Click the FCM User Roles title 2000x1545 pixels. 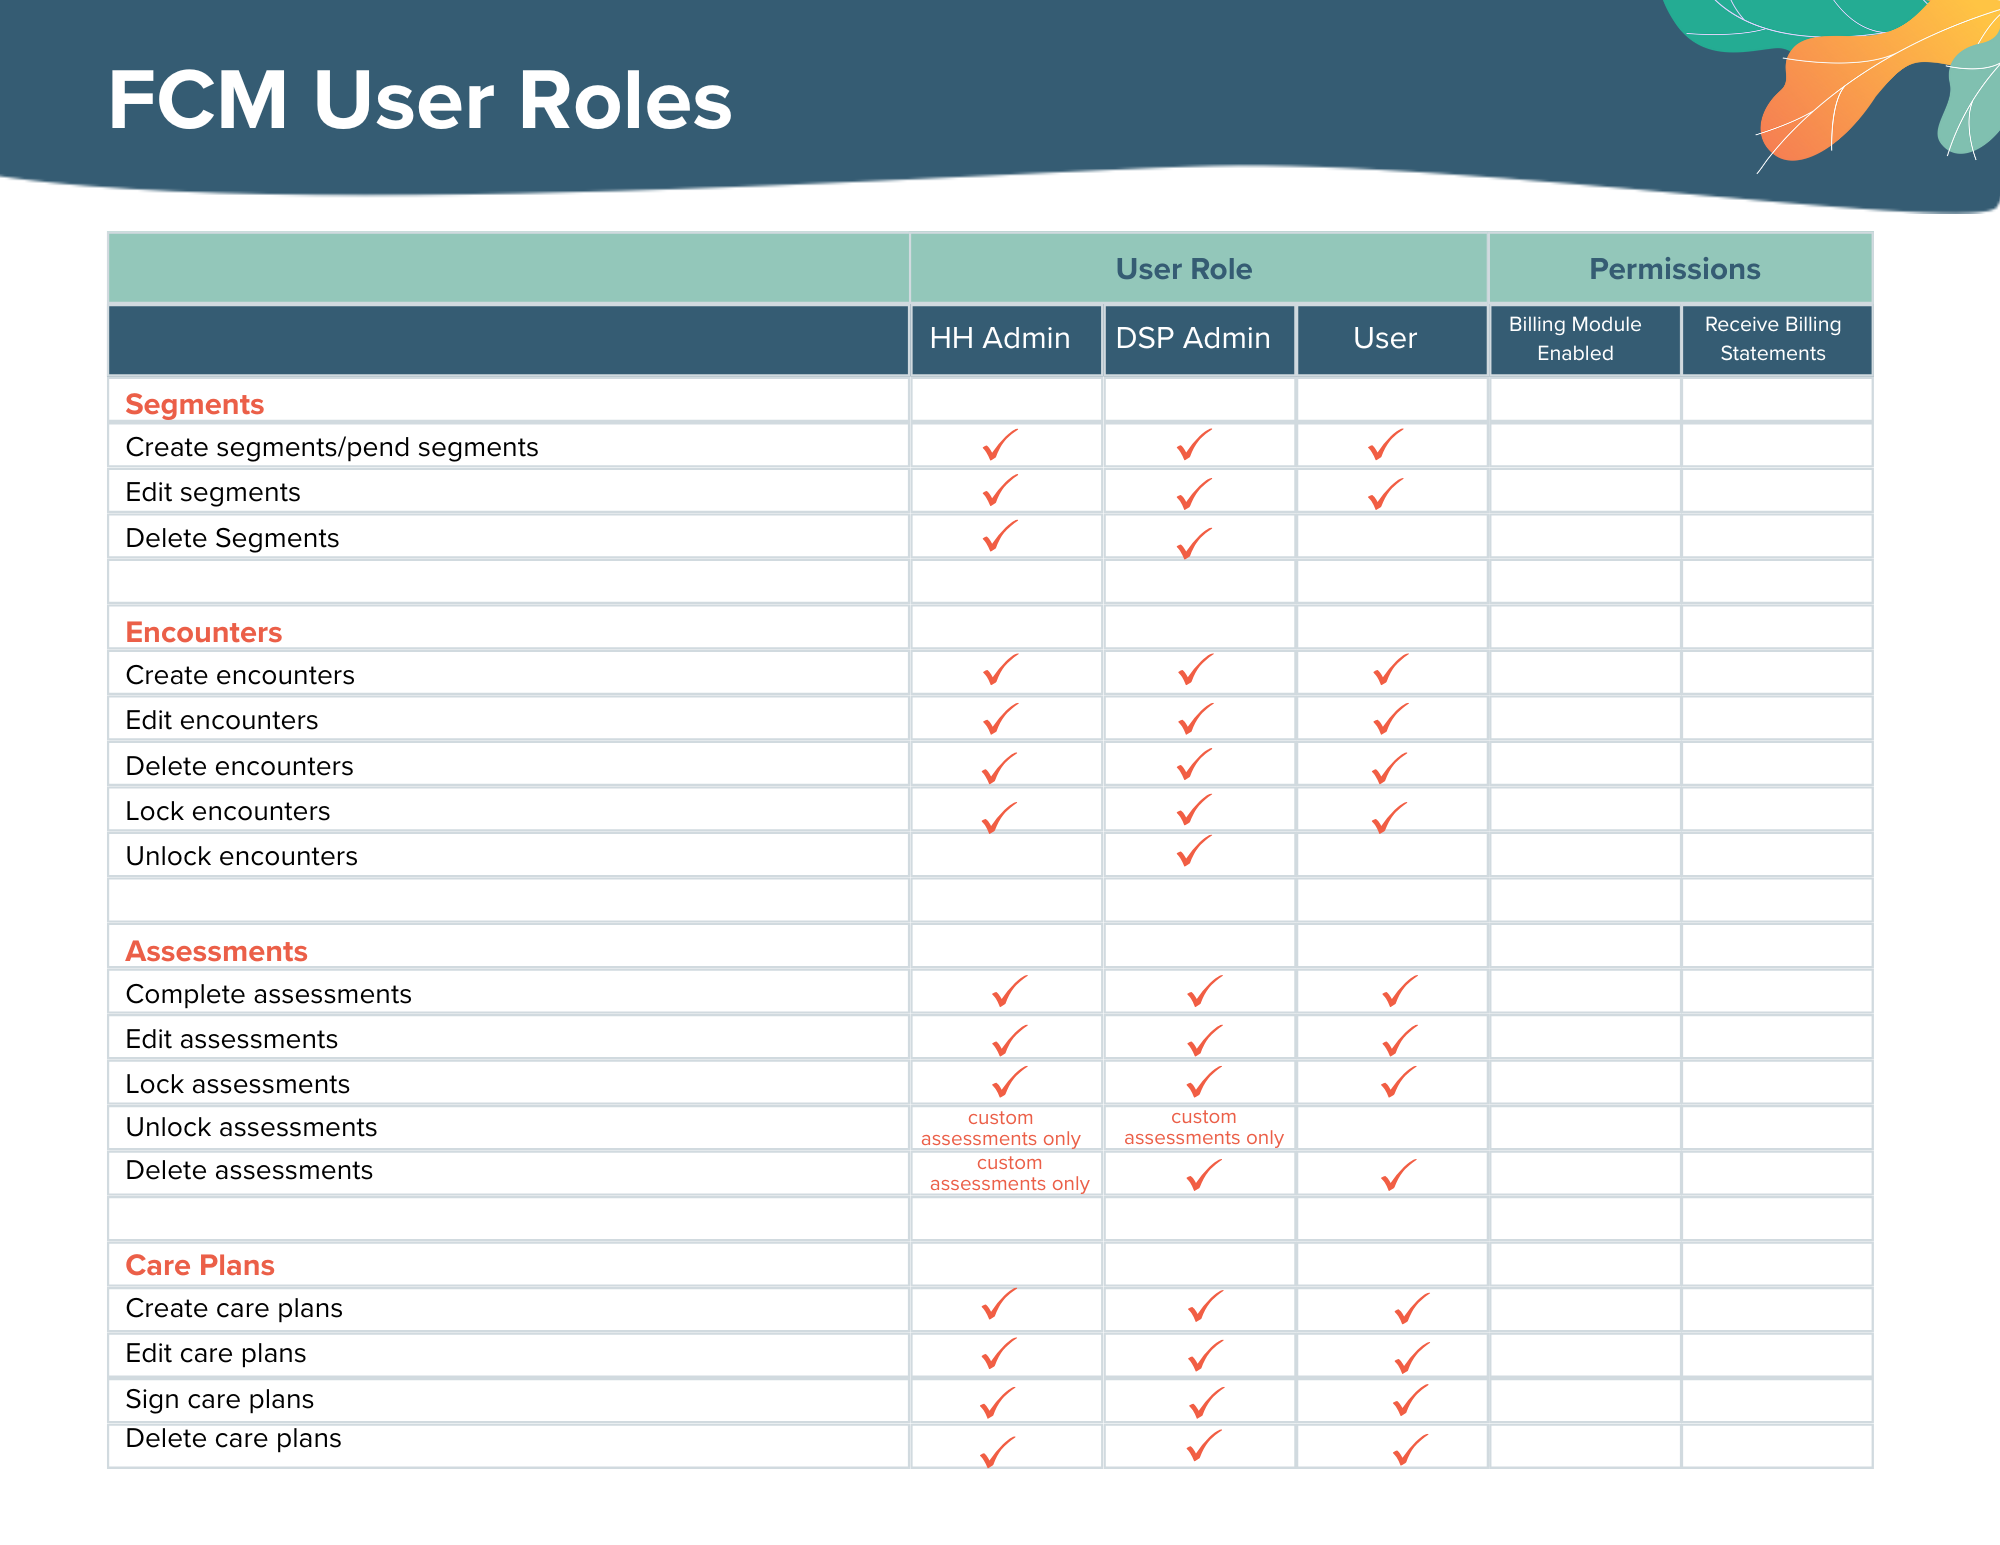pos(420,100)
